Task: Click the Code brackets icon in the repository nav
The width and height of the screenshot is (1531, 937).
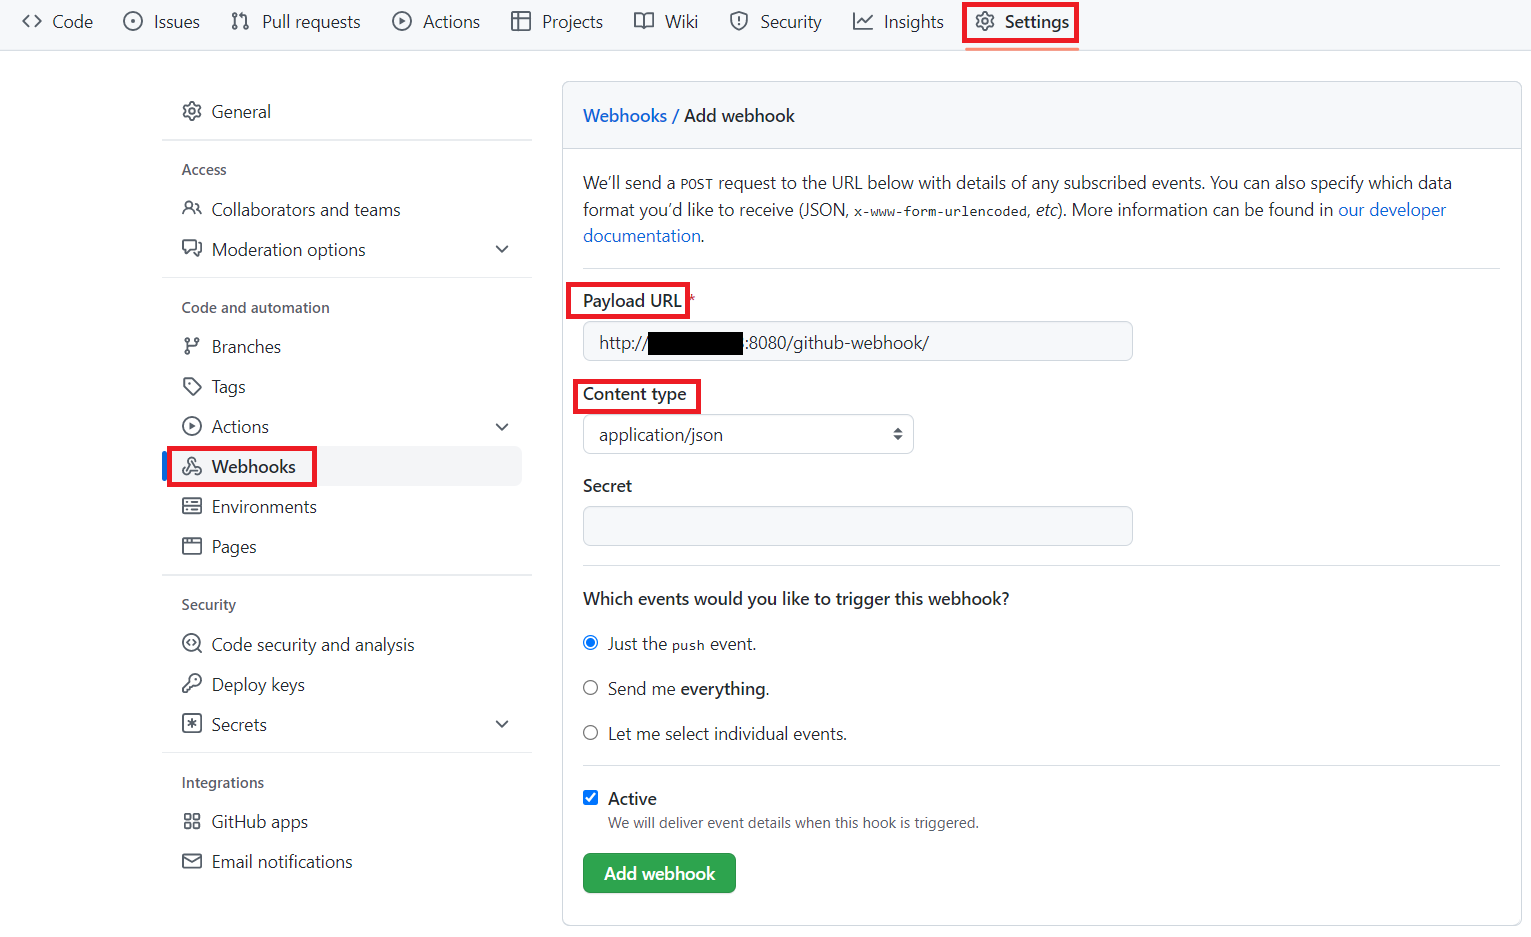Action: tap(32, 21)
